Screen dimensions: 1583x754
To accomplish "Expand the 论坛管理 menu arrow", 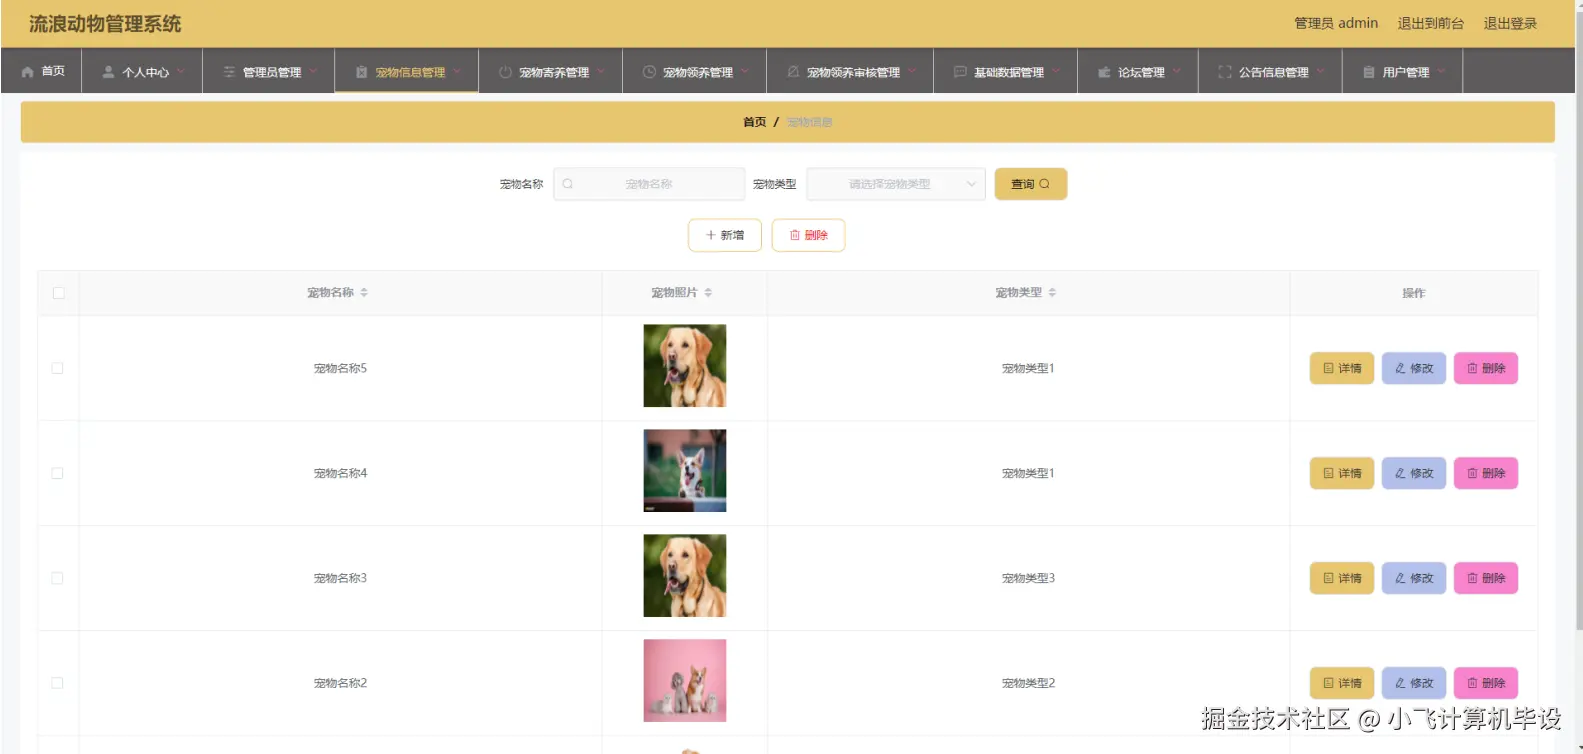I will (1177, 72).
